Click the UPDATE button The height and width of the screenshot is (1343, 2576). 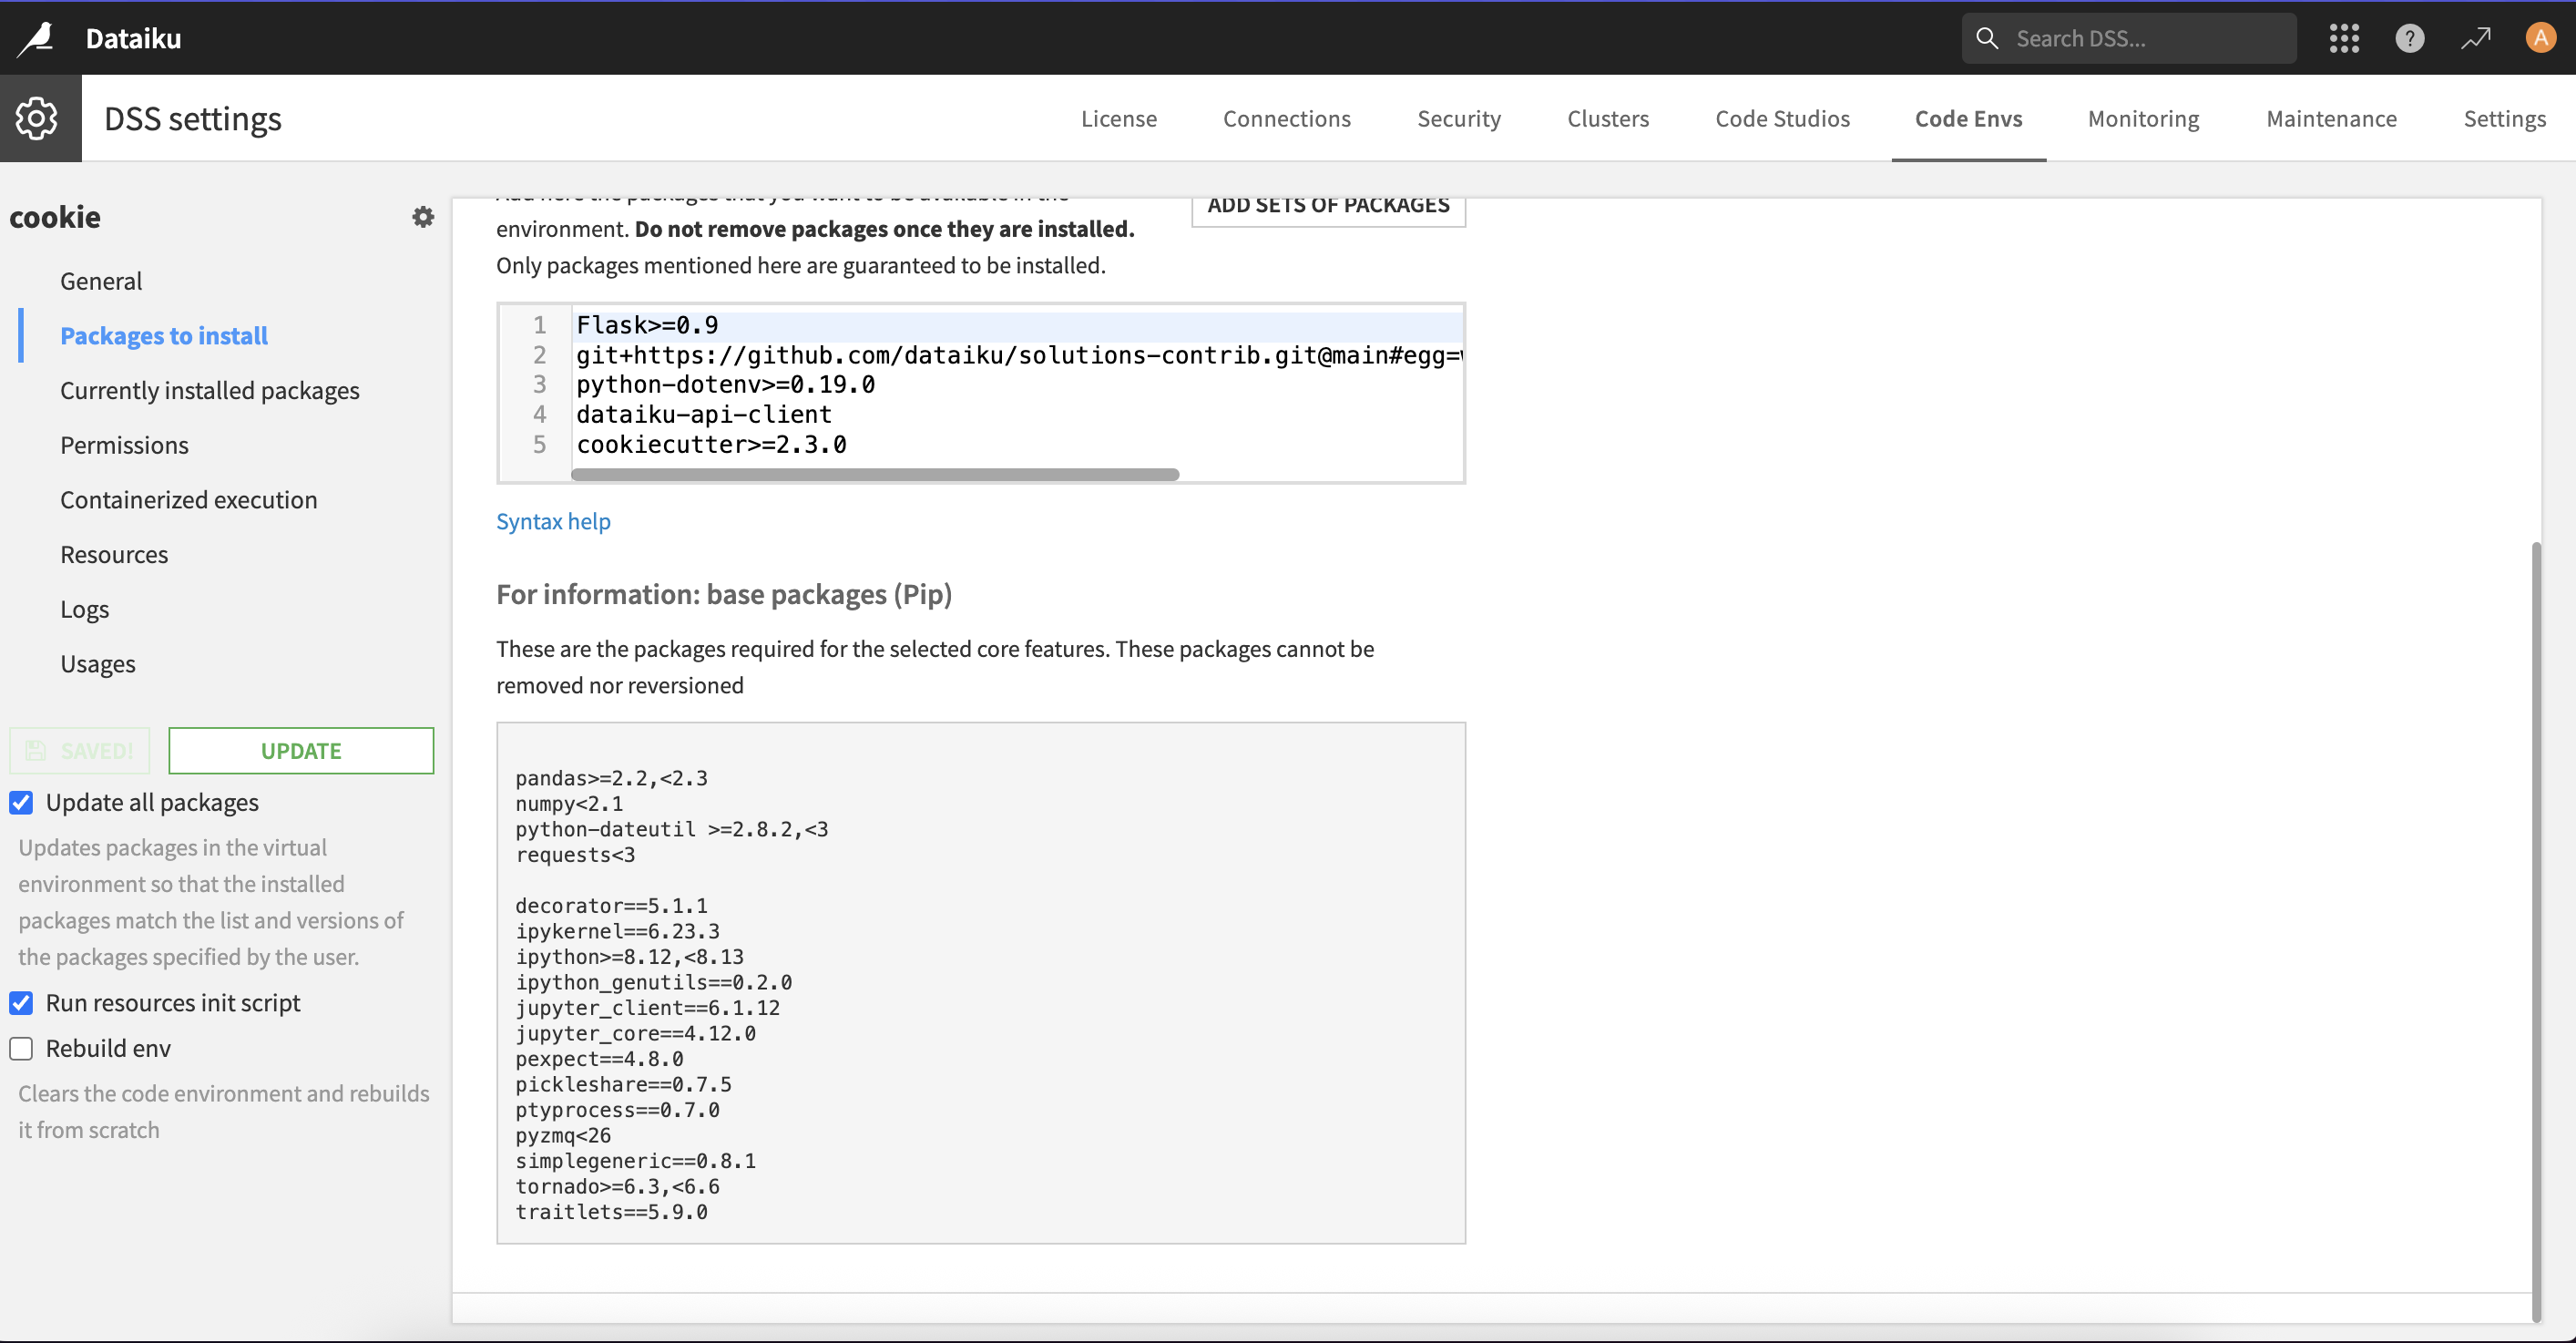point(301,750)
